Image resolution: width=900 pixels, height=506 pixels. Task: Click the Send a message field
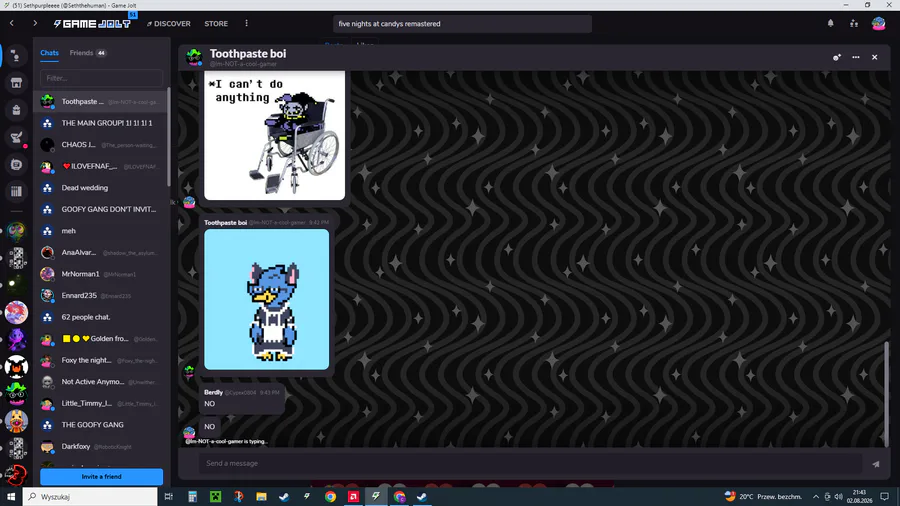[x=530, y=464]
